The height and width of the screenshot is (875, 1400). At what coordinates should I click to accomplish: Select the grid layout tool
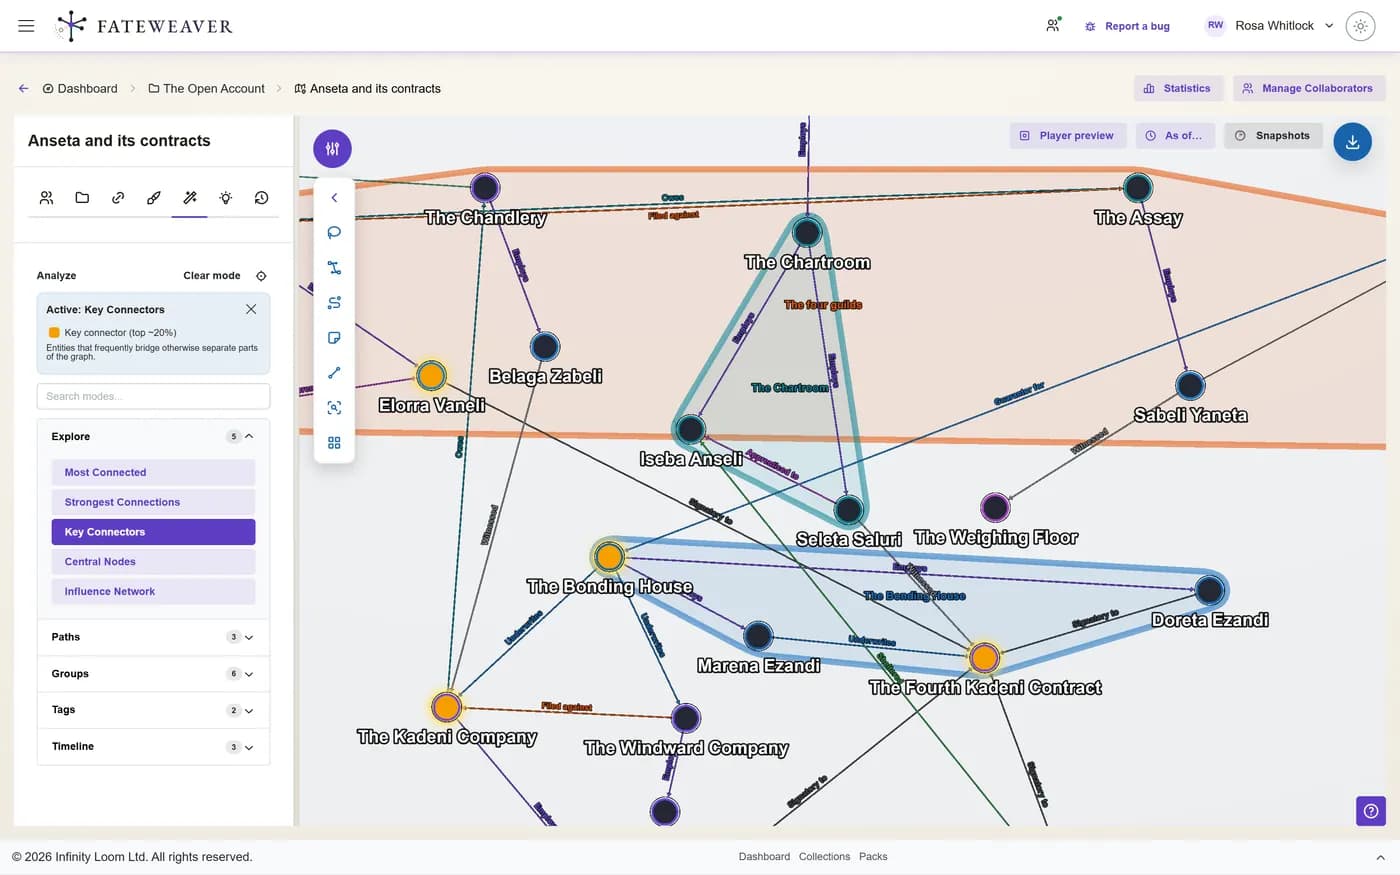tap(334, 443)
